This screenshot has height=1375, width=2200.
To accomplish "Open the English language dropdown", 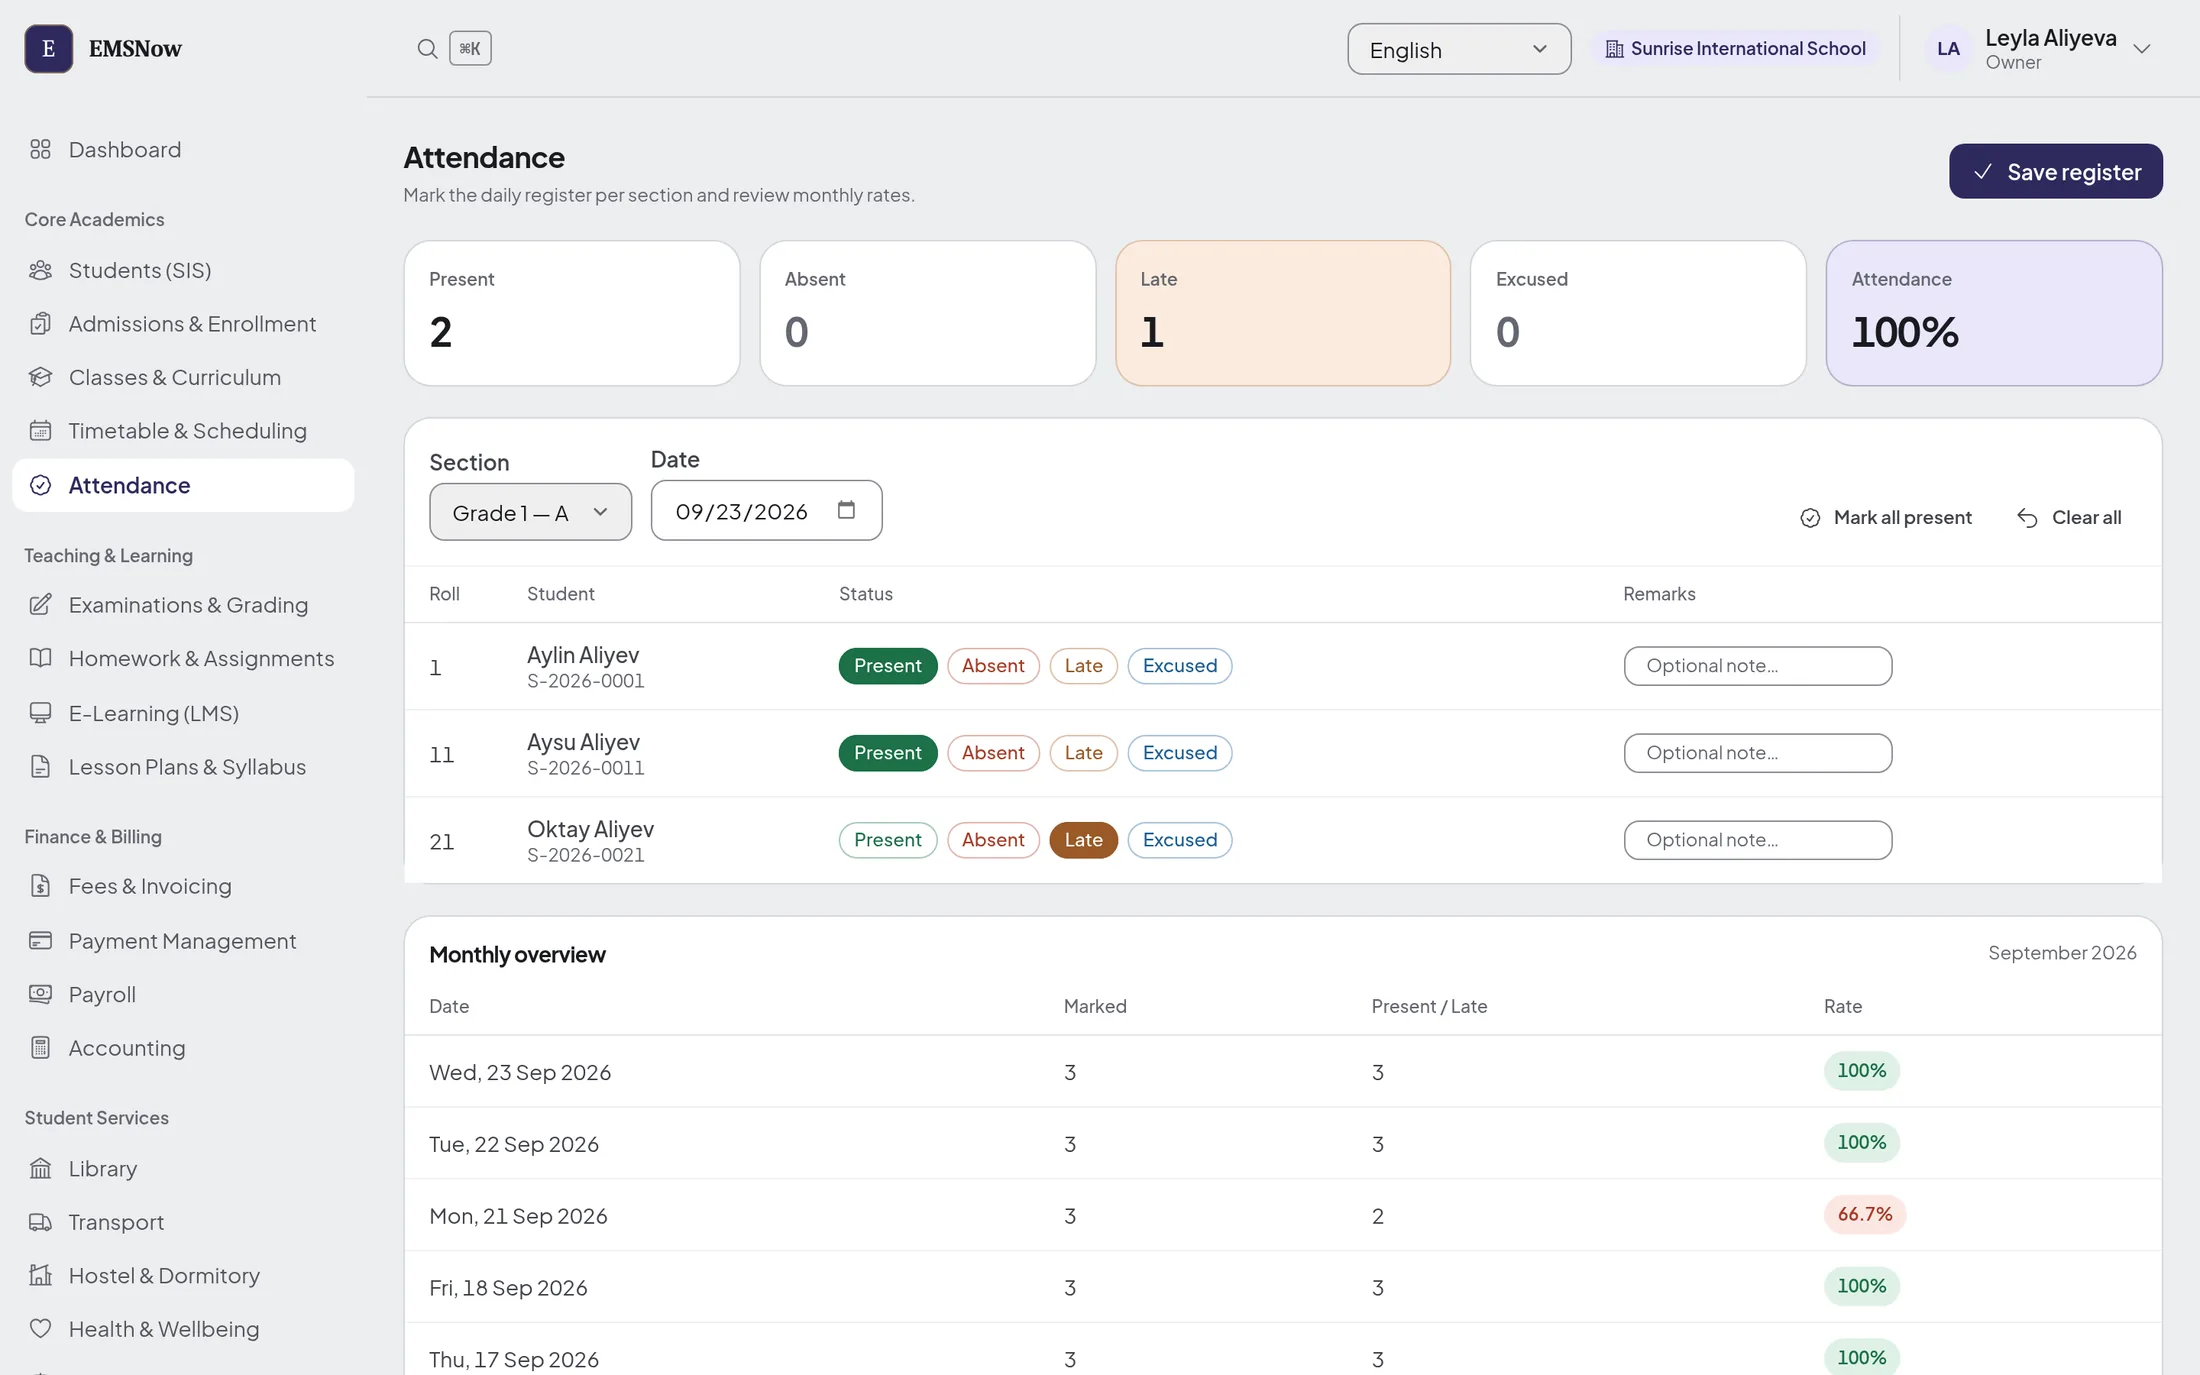I will point(1459,49).
